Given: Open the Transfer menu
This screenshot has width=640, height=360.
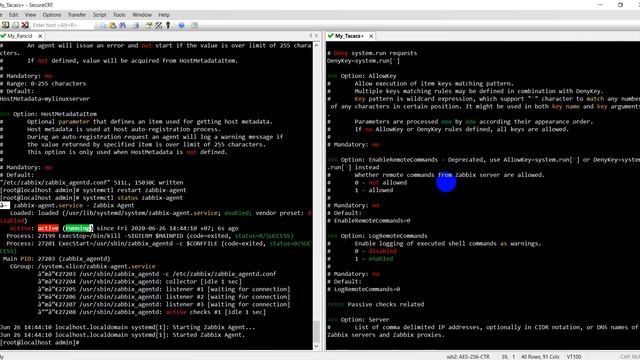Looking at the screenshot, I should pyautogui.click(x=77, y=15).
